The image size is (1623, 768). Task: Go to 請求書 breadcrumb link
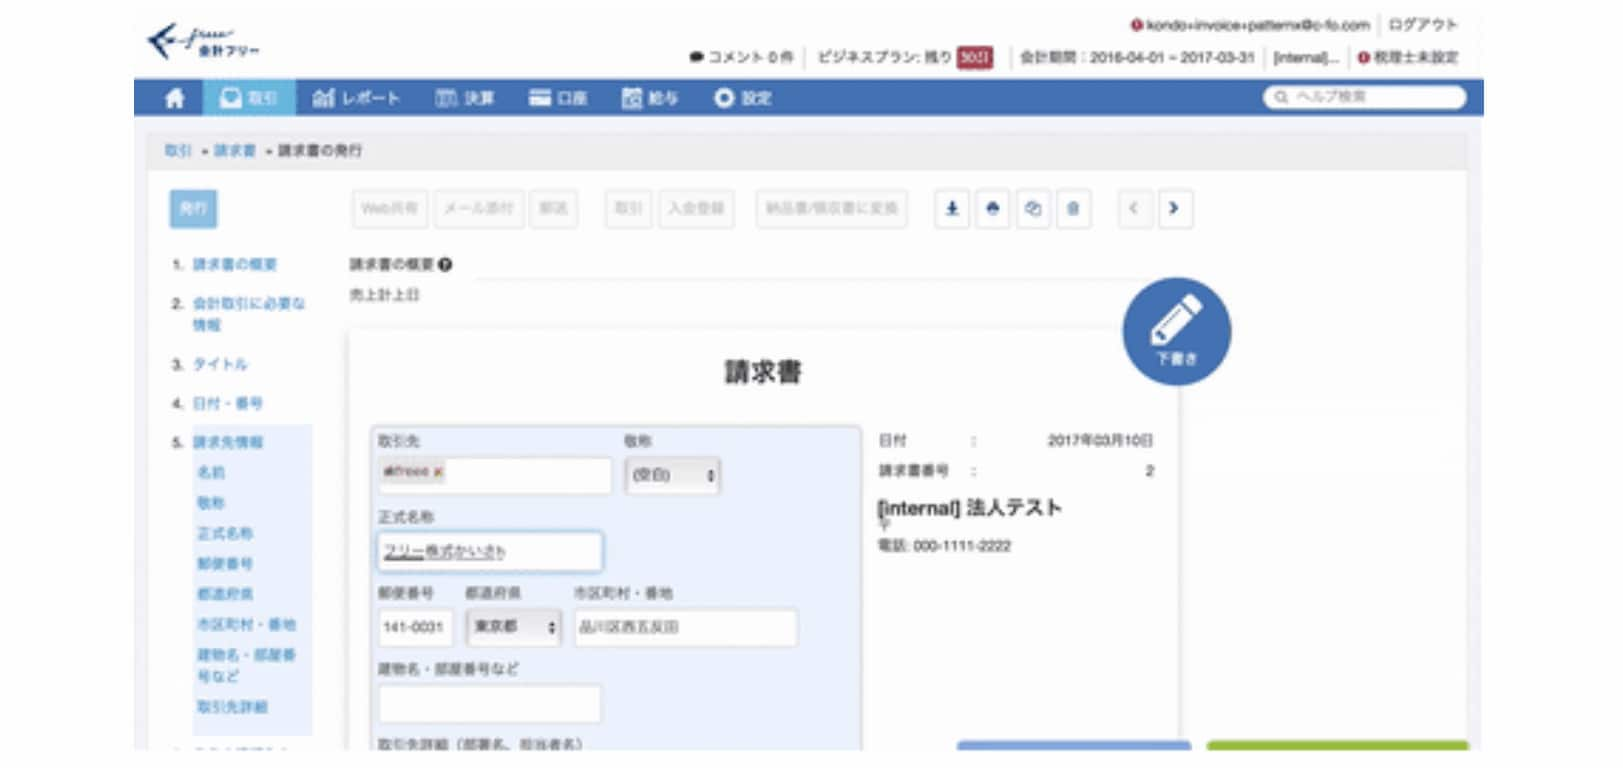[235, 150]
